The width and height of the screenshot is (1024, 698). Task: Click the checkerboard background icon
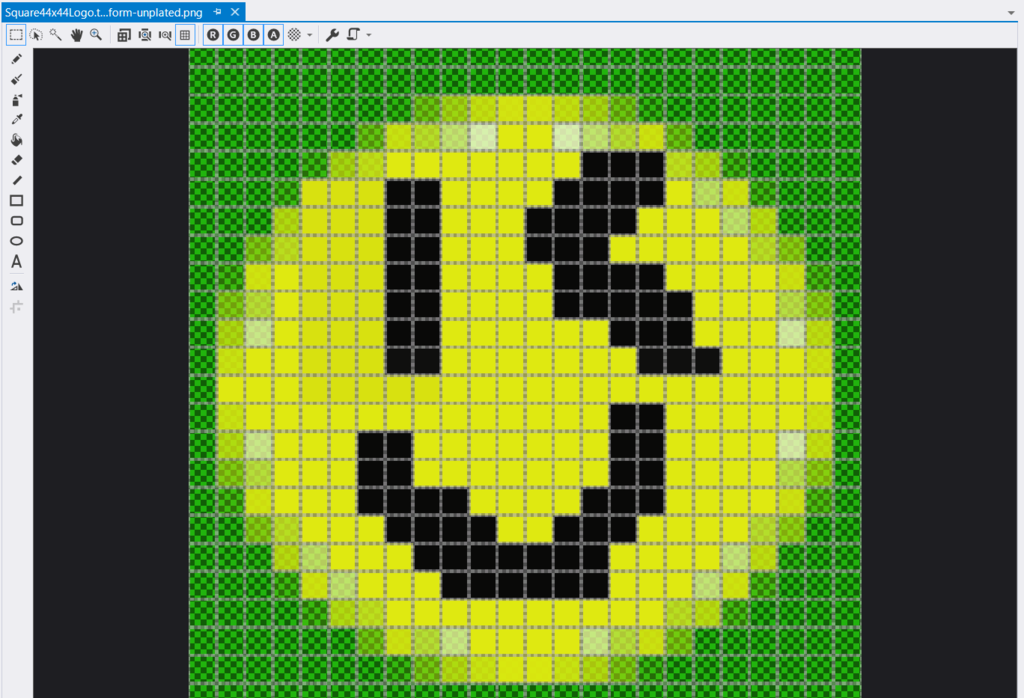click(x=295, y=35)
